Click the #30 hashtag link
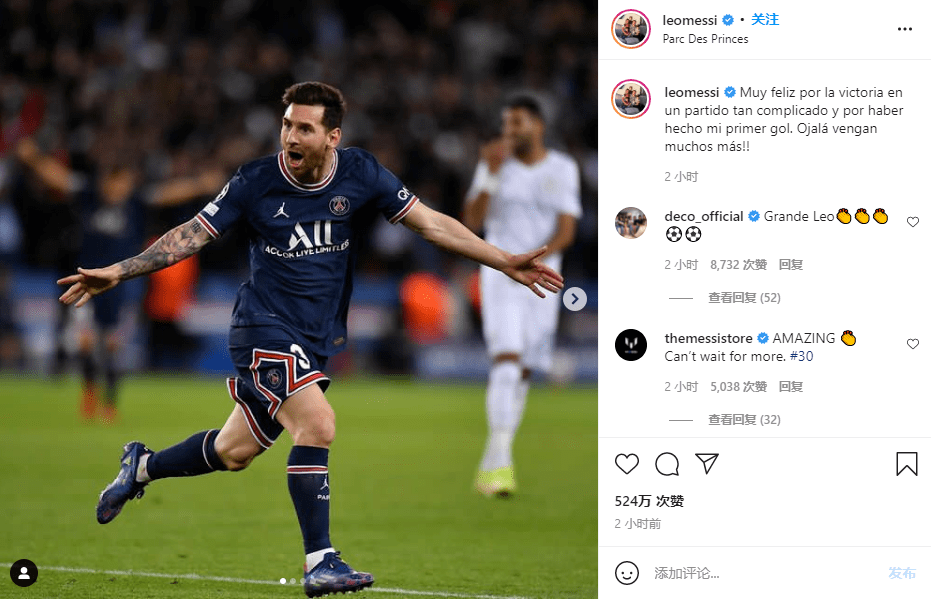931x599 pixels. pyautogui.click(x=801, y=356)
